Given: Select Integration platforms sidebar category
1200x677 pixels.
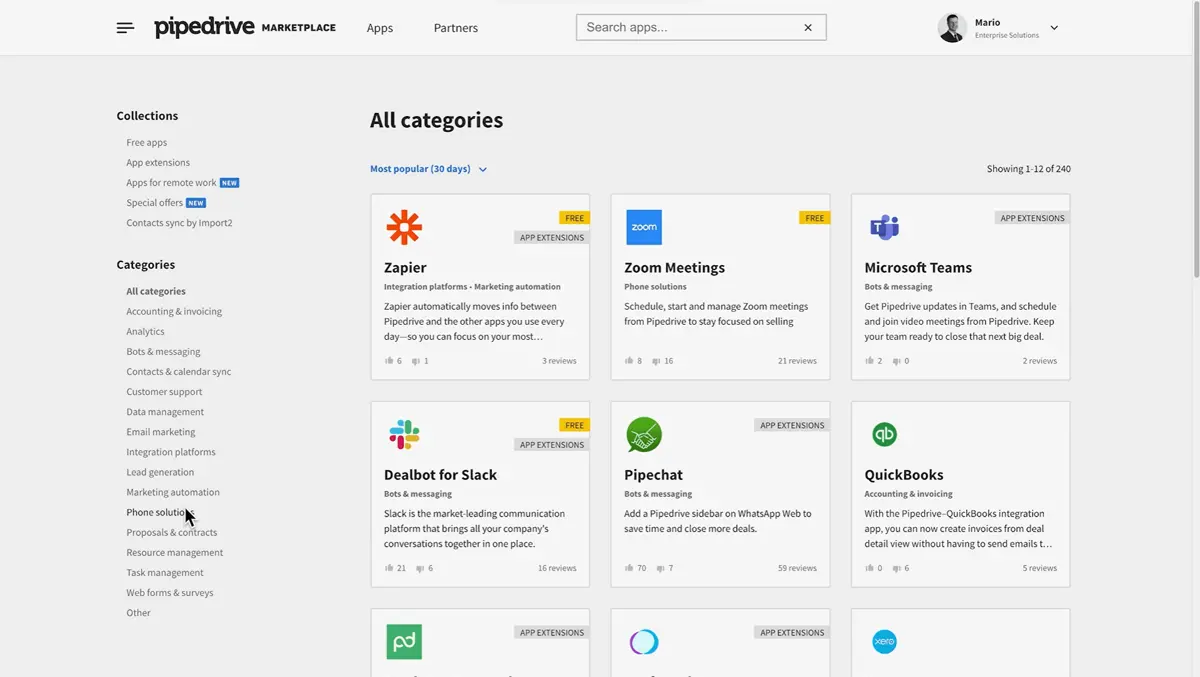Looking at the screenshot, I should (171, 452).
